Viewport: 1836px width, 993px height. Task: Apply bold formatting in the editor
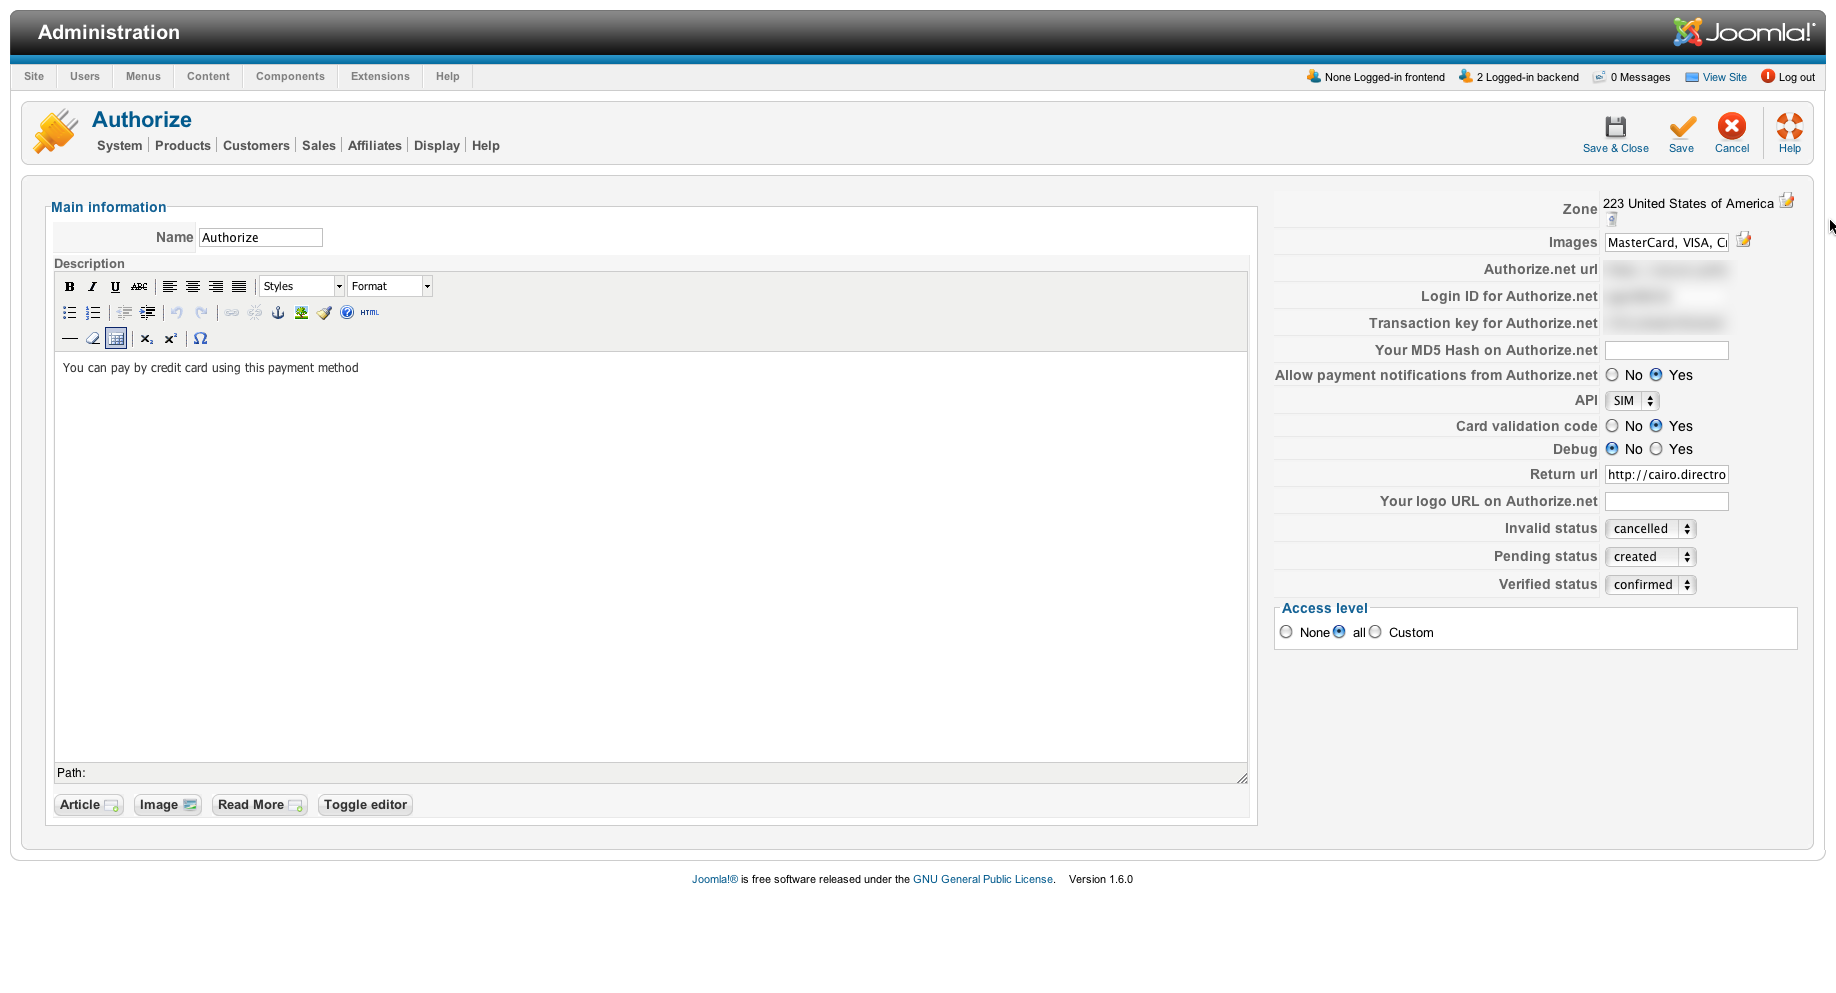pos(70,286)
